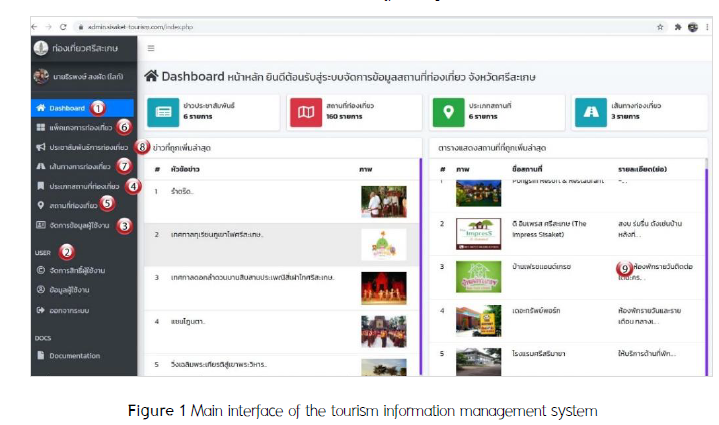Click the bookmark icon in sidebar menu
Screen dimensions: 719x425
coord(40,186)
